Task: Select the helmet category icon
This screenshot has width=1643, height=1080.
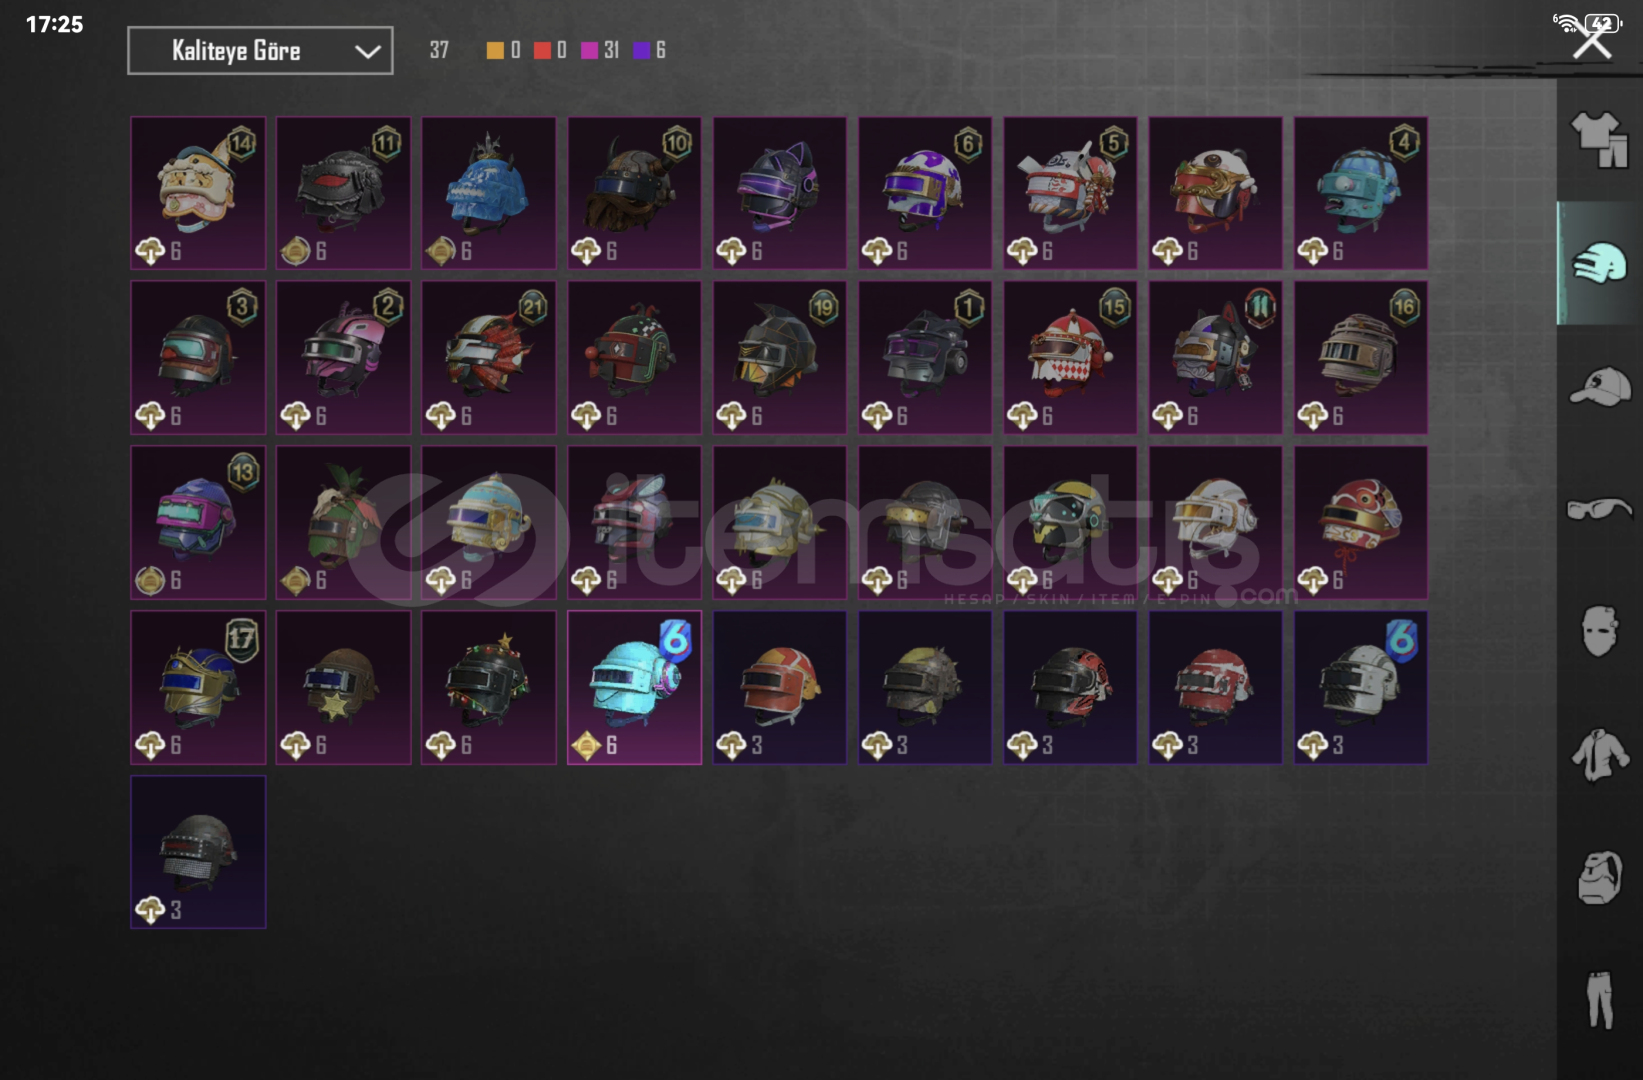Action: [x=1599, y=264]
